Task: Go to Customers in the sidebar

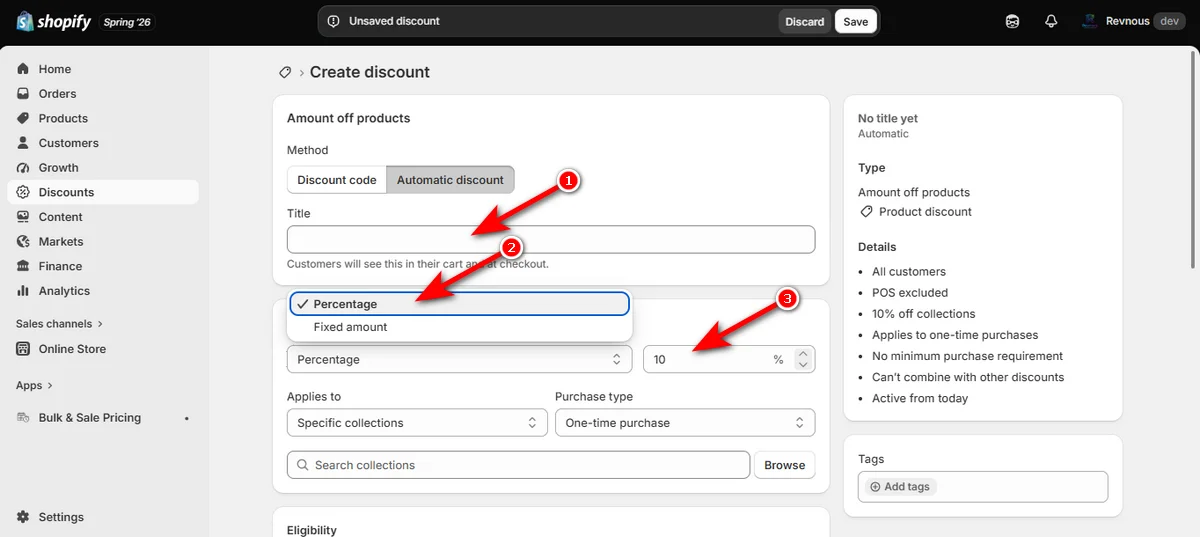Action: (x=103, y=143)
